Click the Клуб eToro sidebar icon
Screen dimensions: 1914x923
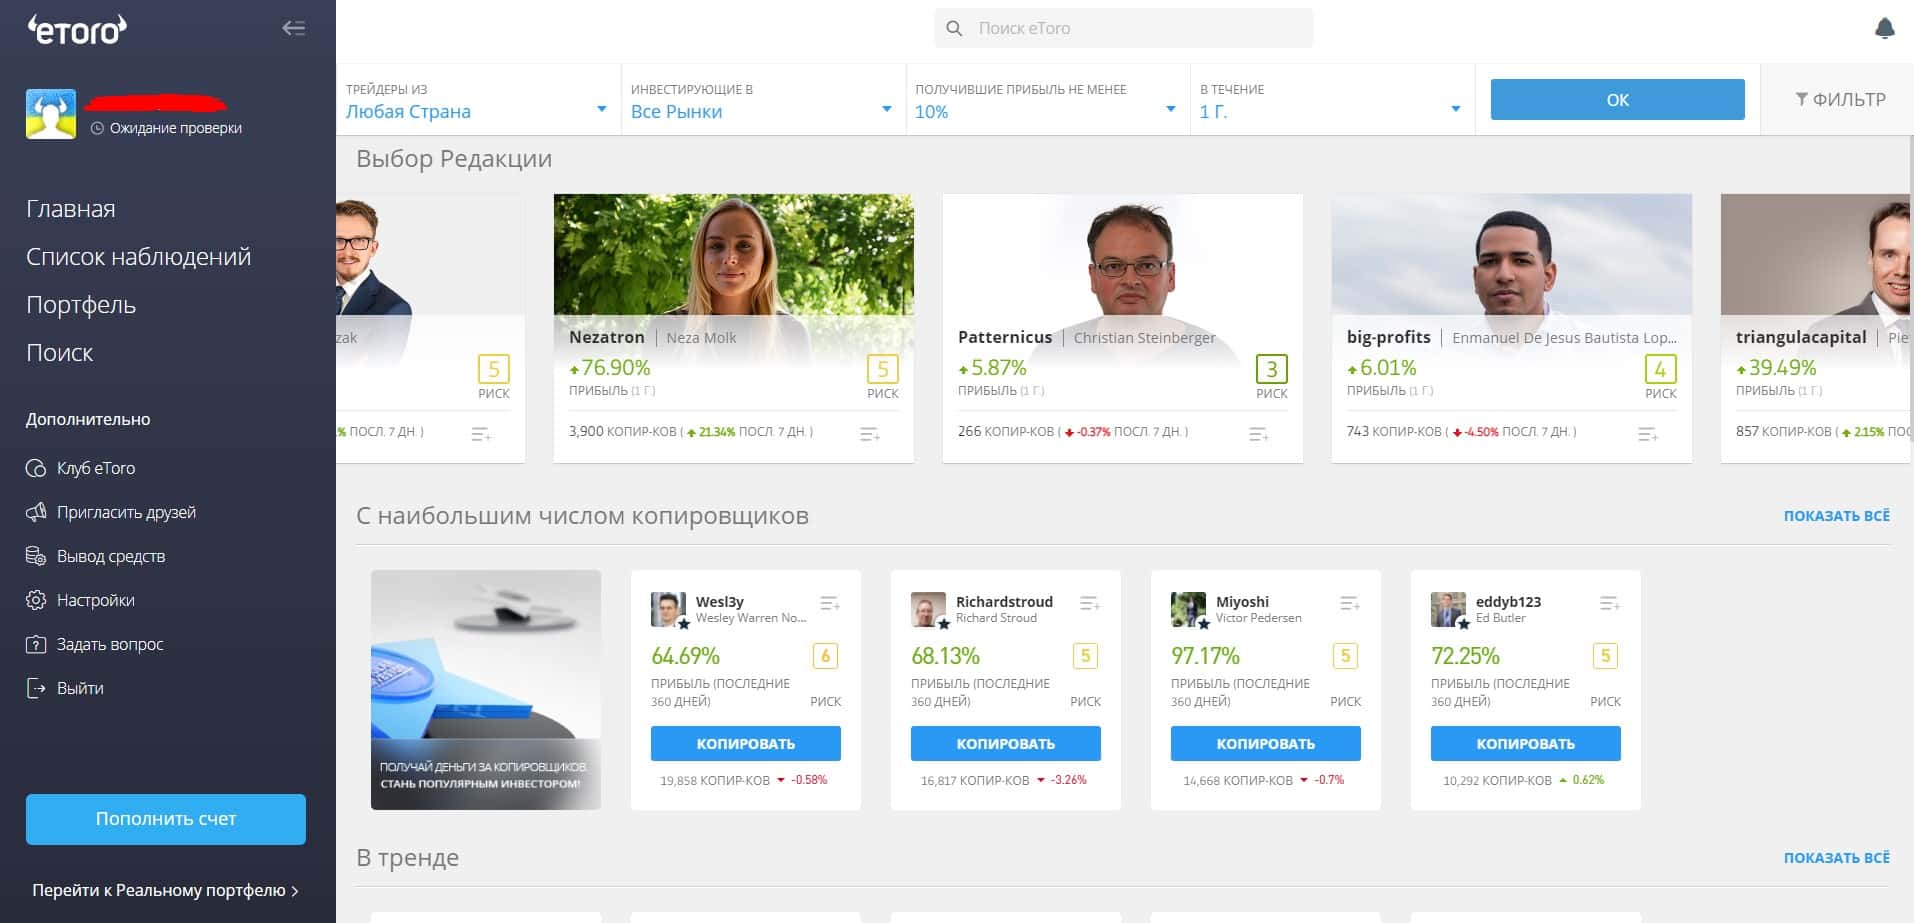pos(36,468)
